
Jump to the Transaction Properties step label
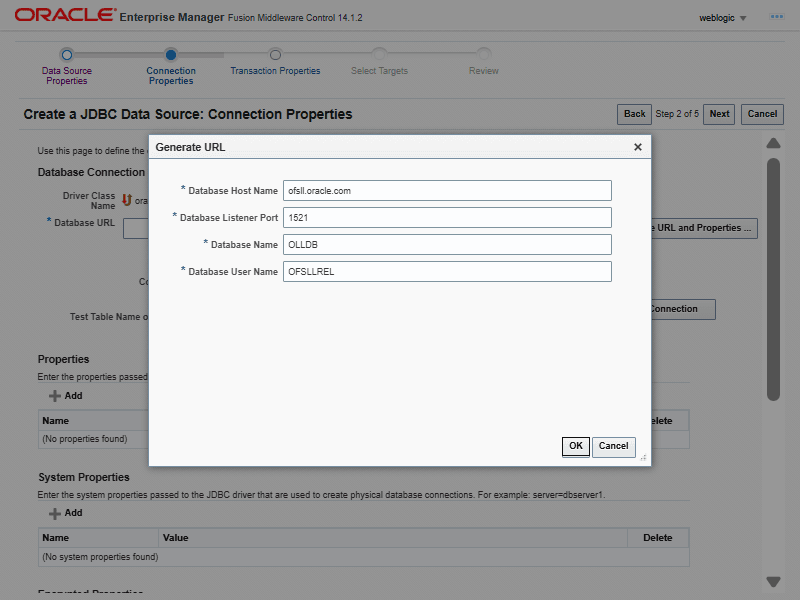[275, 71]
